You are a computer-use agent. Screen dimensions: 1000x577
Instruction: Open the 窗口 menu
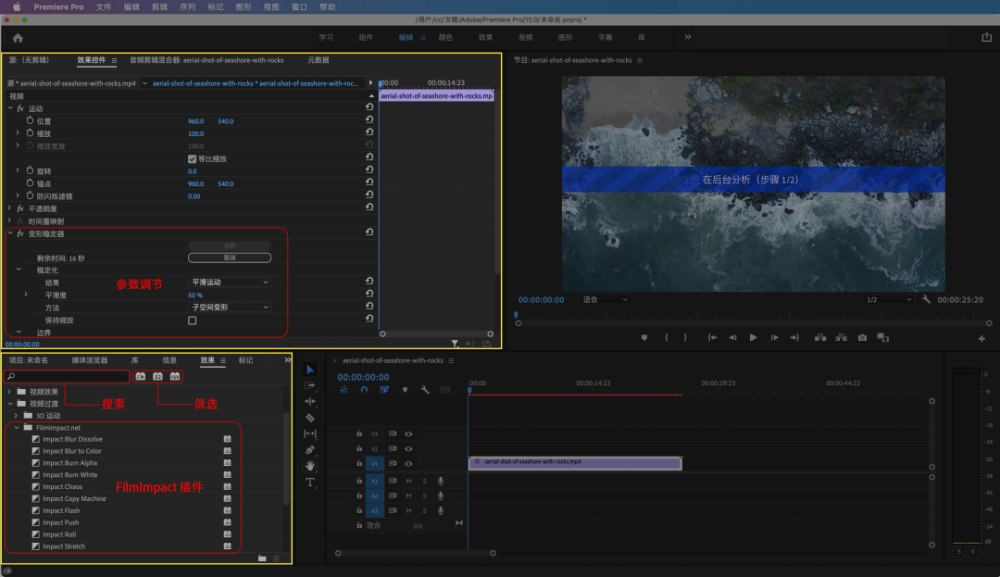(x=299, y=7)
